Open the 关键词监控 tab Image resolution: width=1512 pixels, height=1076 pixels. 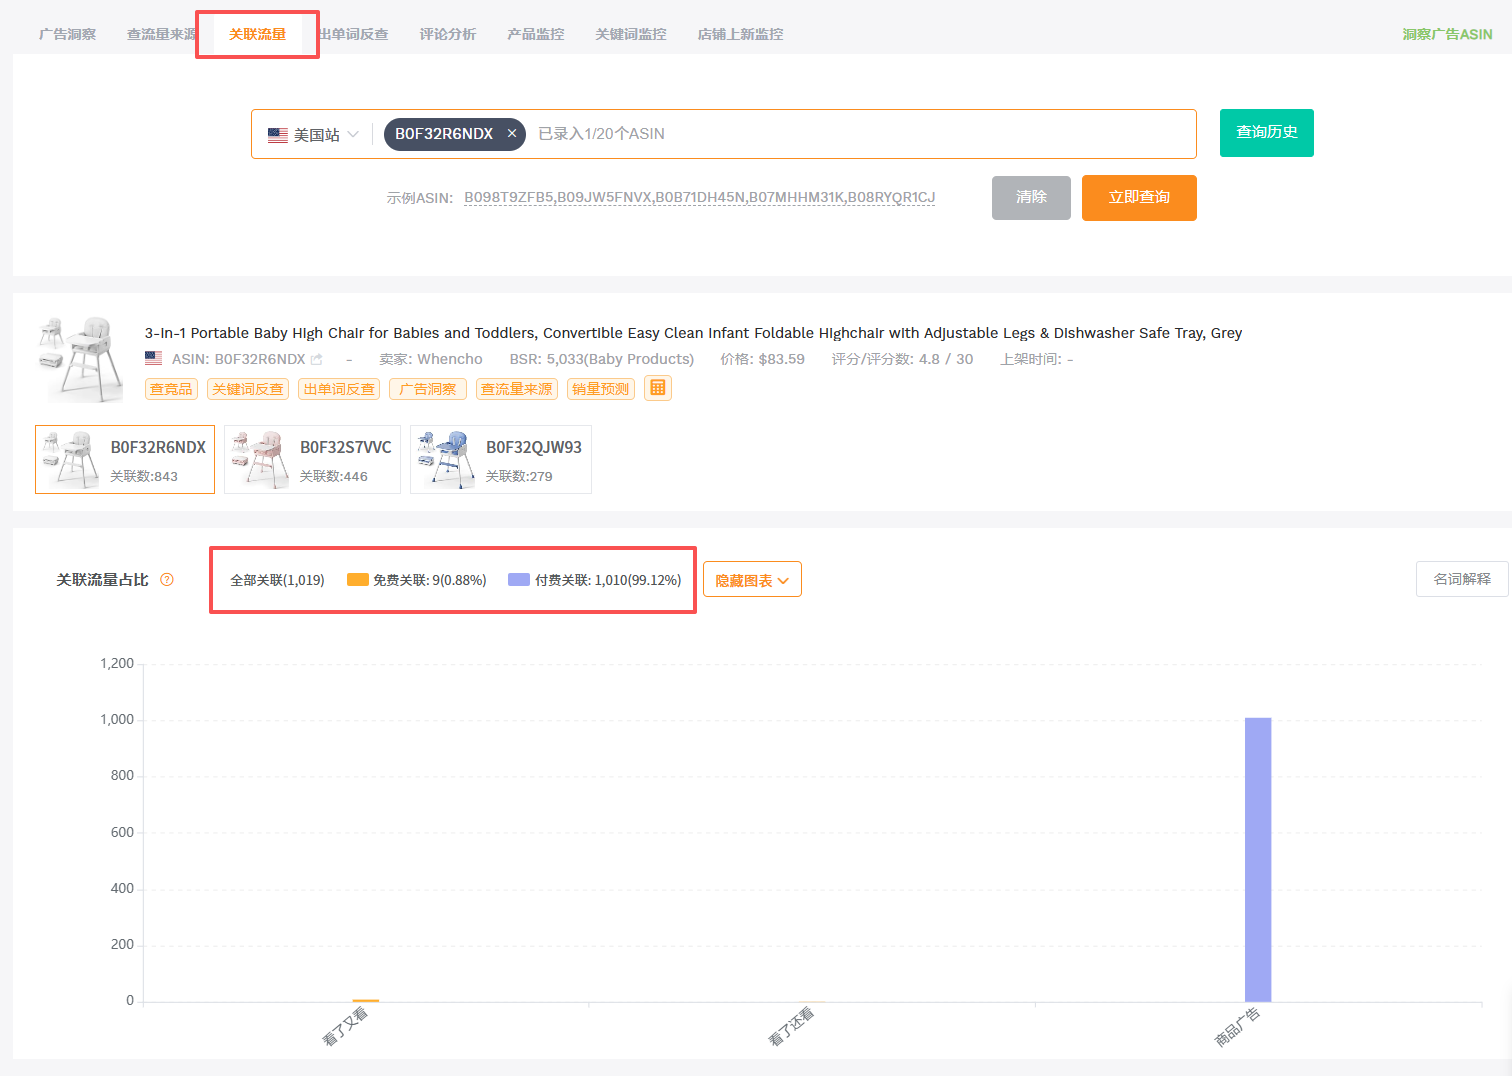point(630,34)
